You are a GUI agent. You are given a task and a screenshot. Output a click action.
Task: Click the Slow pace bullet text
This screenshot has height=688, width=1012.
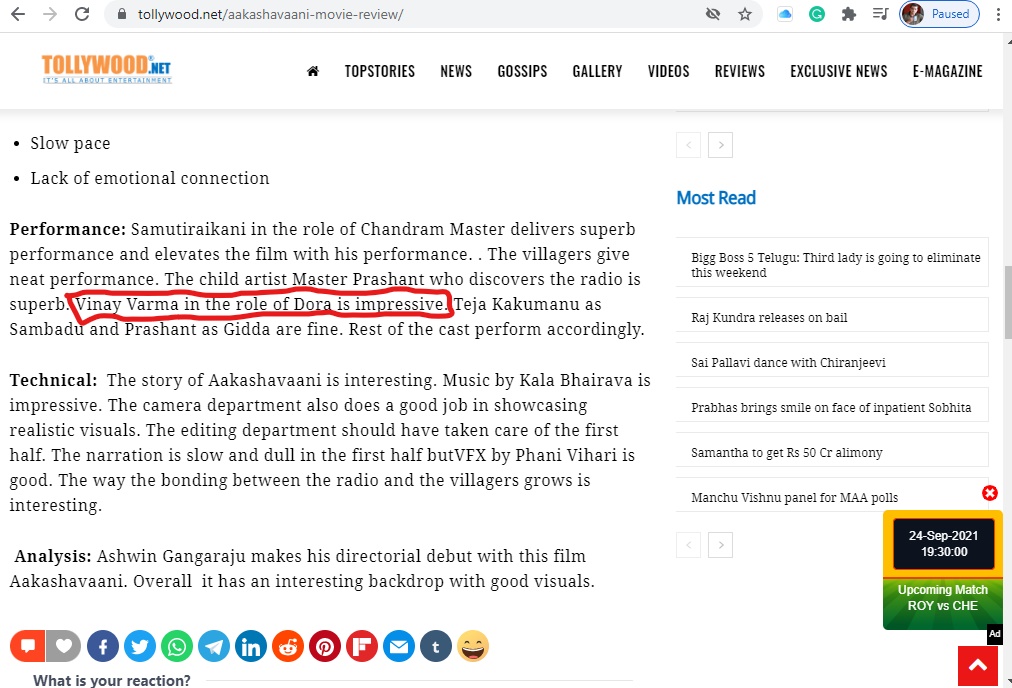tap(70, 143)
